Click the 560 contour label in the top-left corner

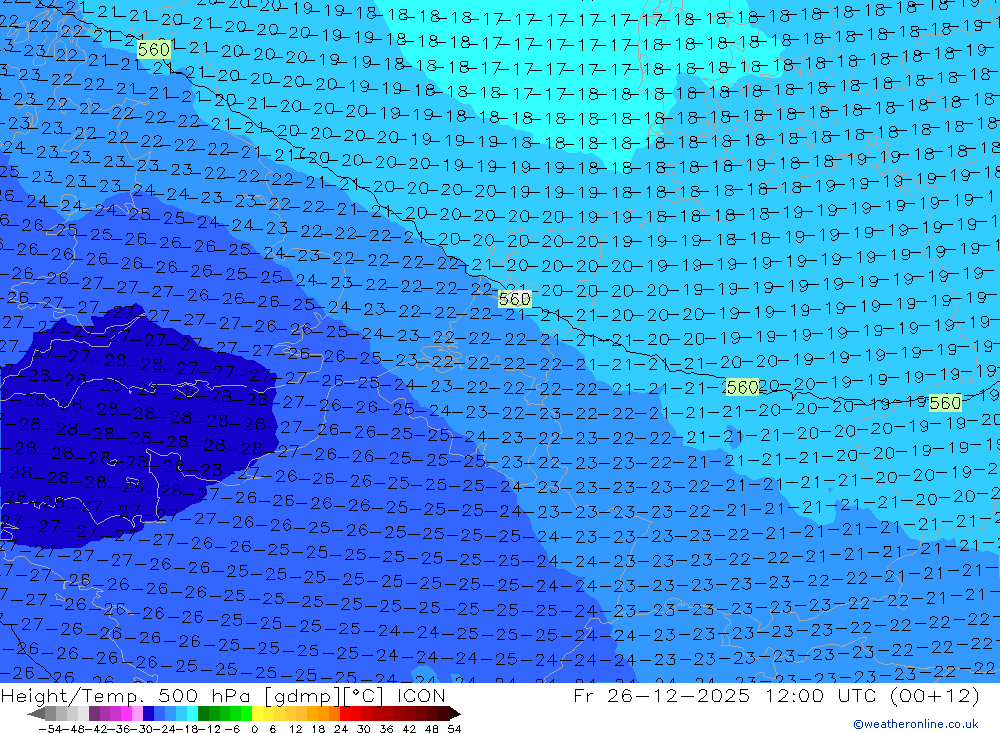pyautogui.click(x=154, y=49)
